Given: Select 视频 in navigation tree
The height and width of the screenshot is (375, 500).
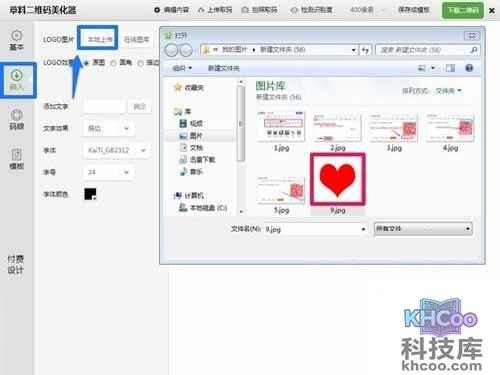Looking at the screenshot, I should click(191, 124).
